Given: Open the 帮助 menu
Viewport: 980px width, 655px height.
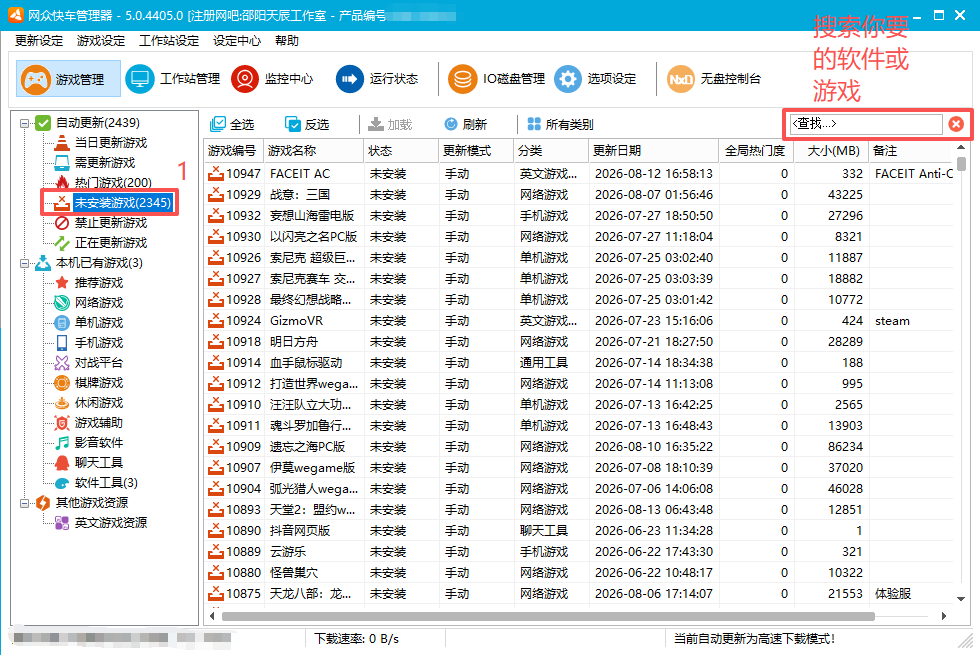Looking at the screenshot, I should (x=287, y=41).
